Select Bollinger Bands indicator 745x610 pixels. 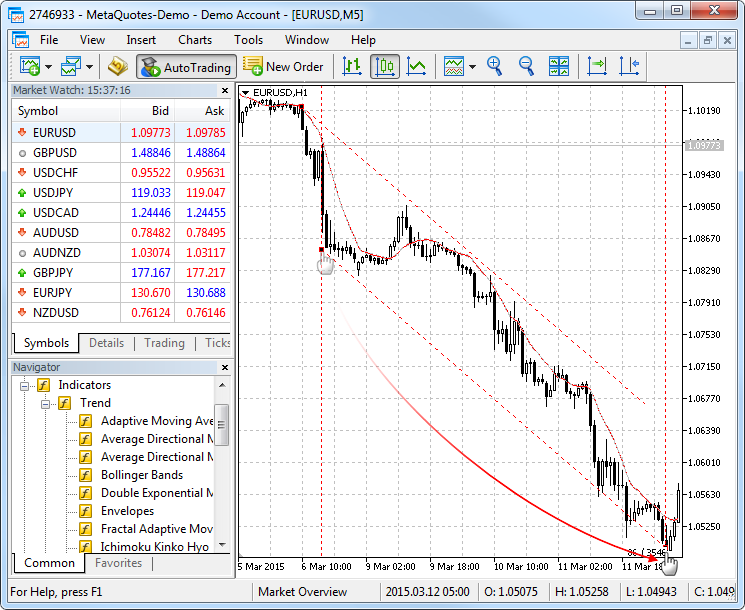(x=142, y=475)
